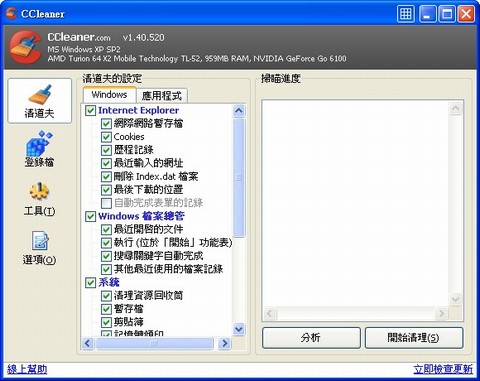Click the checklist horizontal scrollbar thumb
The width and height of the screenshot is (480, 381).
pyautogui.click(x=154, y=343)
